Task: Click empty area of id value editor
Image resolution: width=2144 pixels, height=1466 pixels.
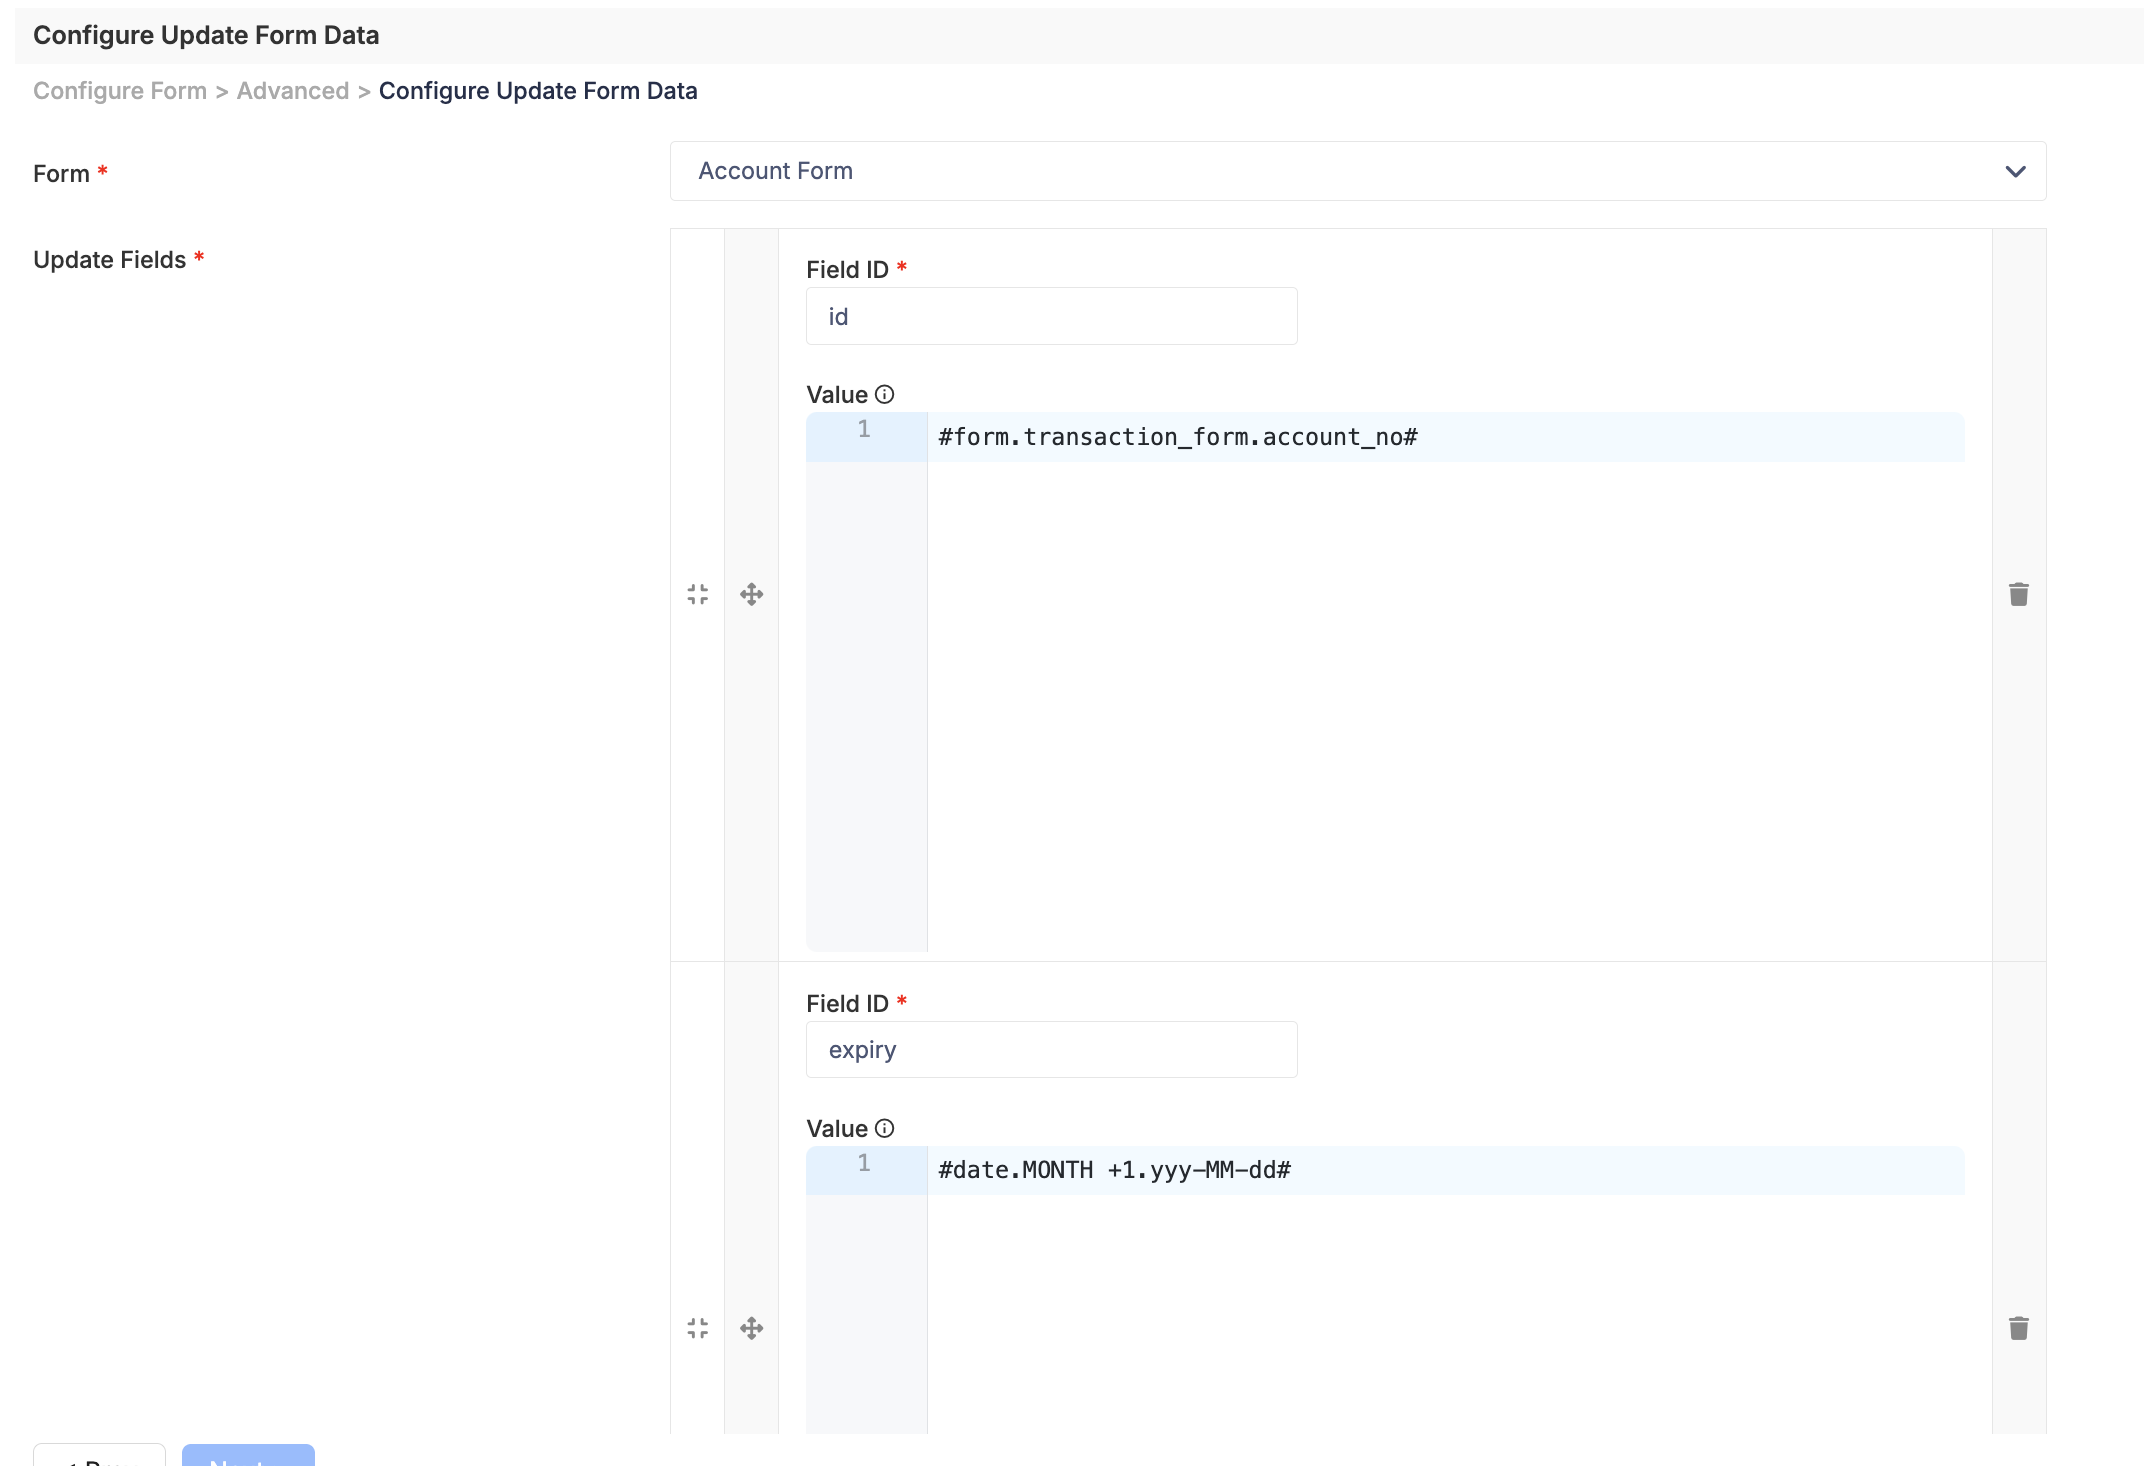Action: pos(1446,705)
